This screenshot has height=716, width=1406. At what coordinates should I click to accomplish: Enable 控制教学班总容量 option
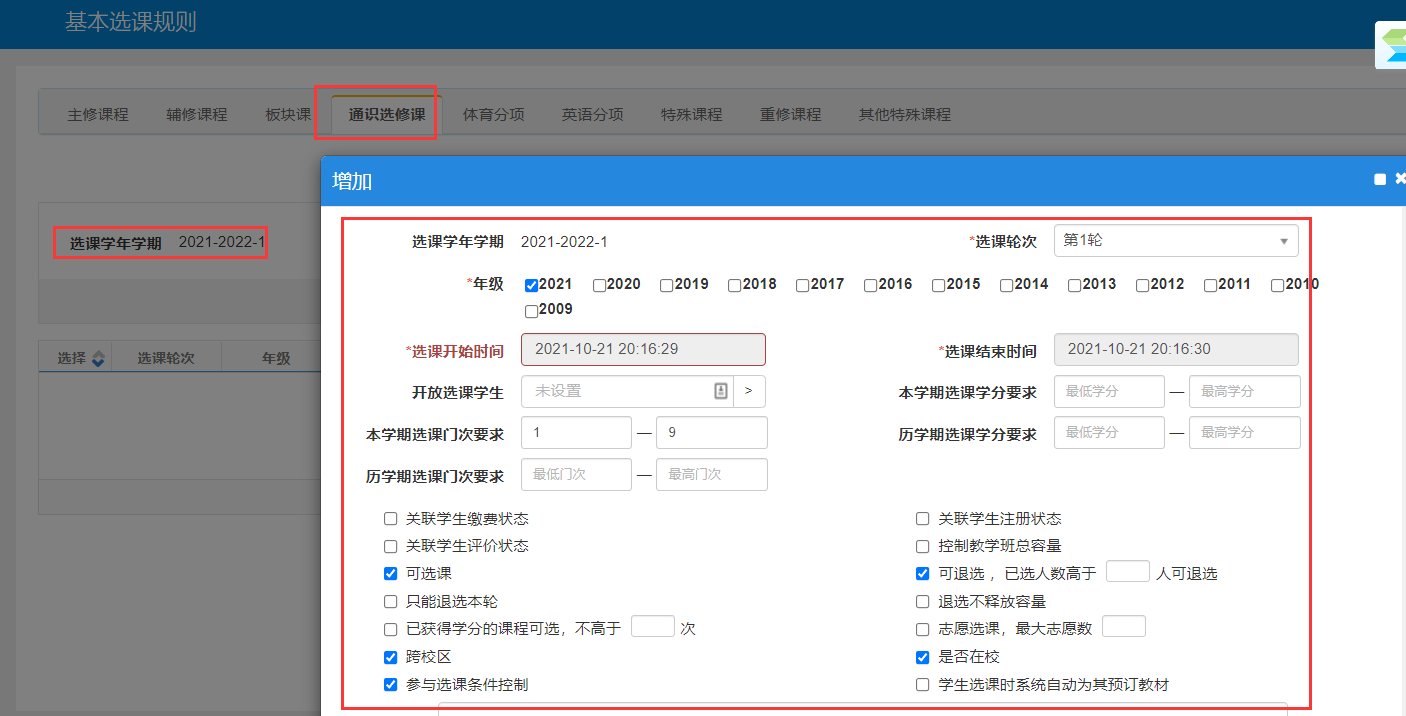(923, 546)
